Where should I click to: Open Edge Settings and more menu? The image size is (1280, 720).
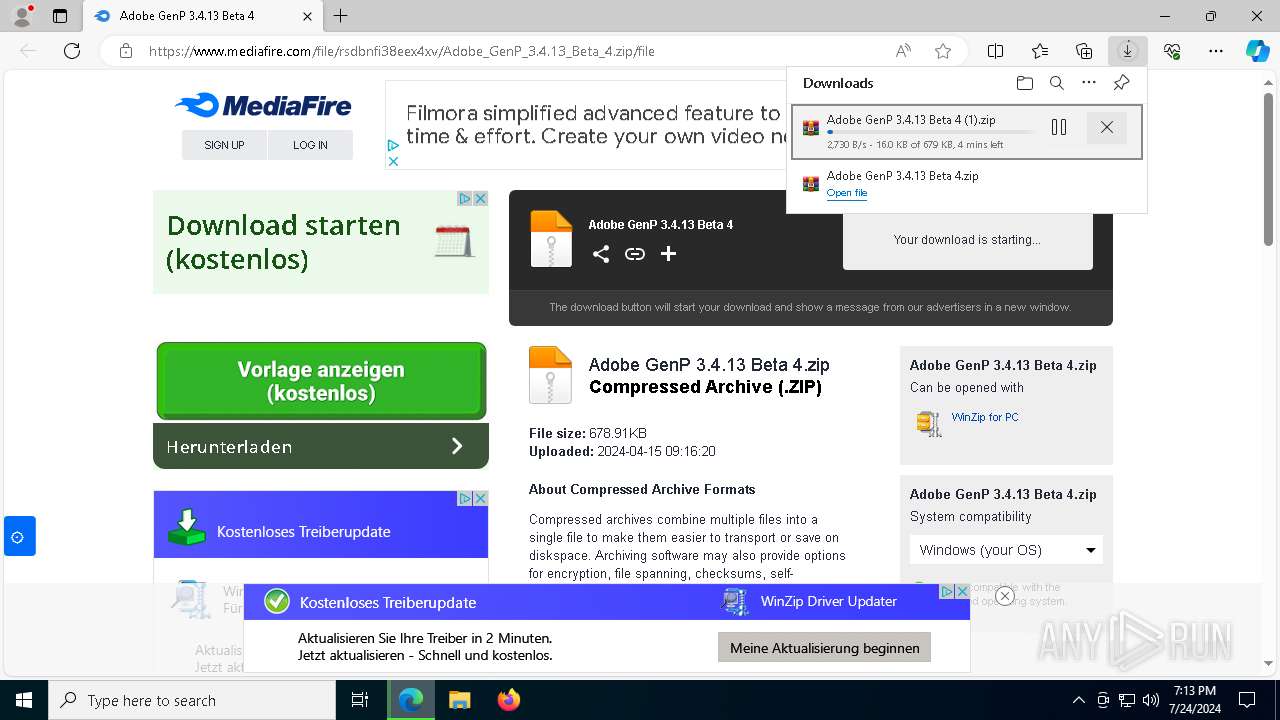click(x=1216, y=51)
